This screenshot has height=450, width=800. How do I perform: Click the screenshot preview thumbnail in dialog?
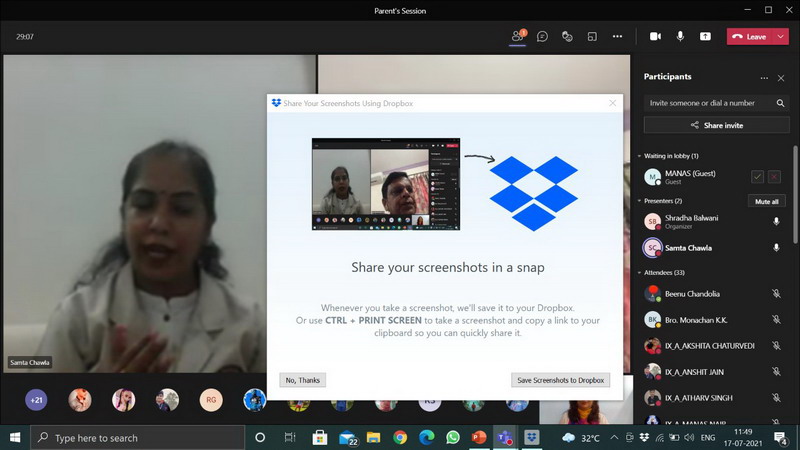(x=386, y=184)
